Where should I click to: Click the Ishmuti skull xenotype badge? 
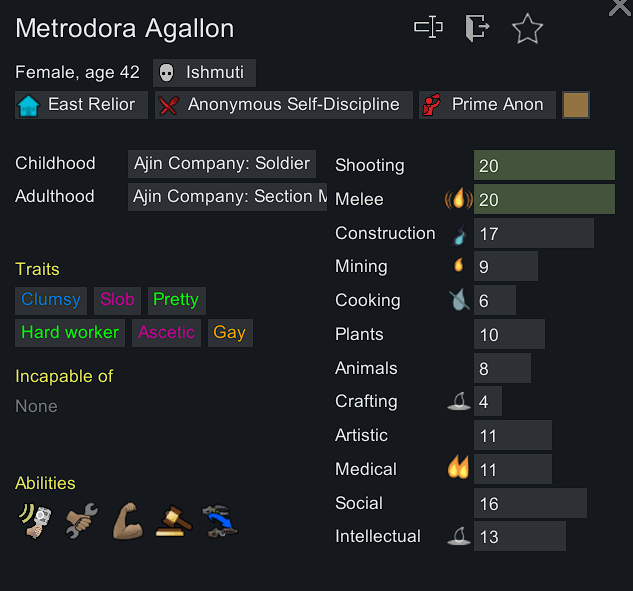click(205, 73)
